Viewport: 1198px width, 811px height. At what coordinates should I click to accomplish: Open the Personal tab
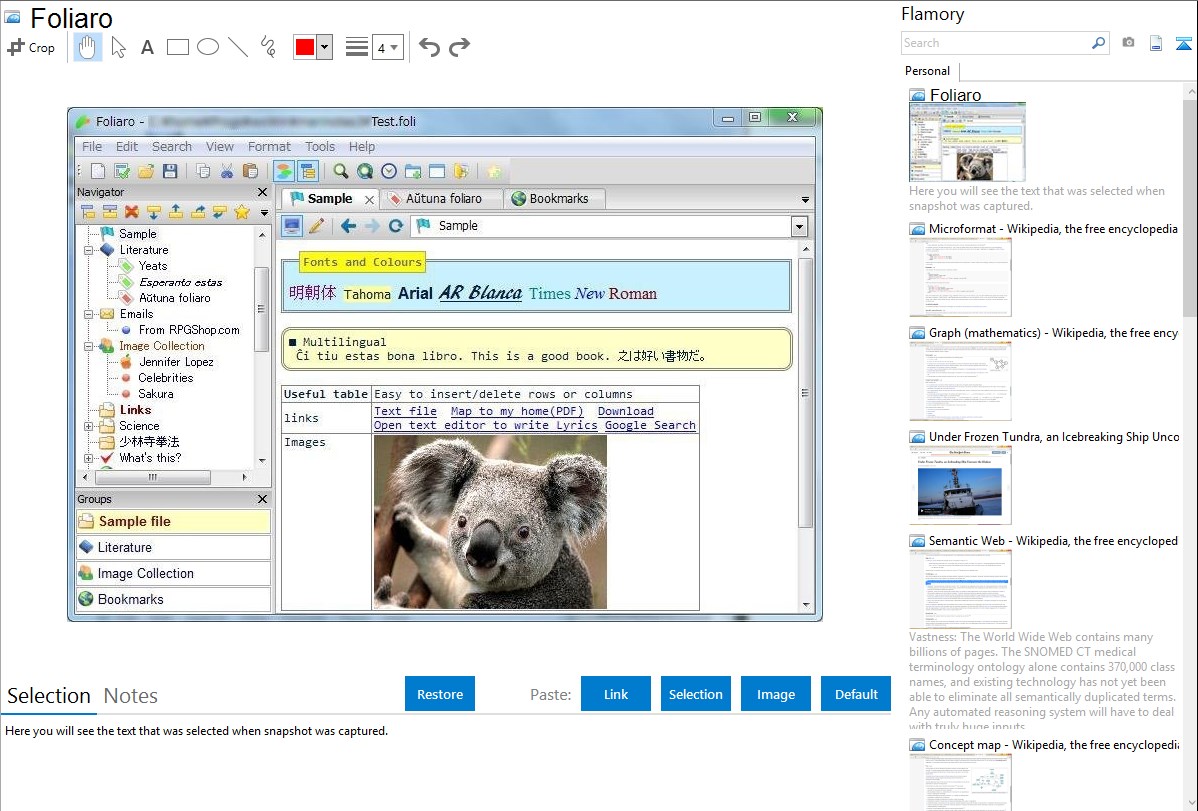(x=927, y=71)
